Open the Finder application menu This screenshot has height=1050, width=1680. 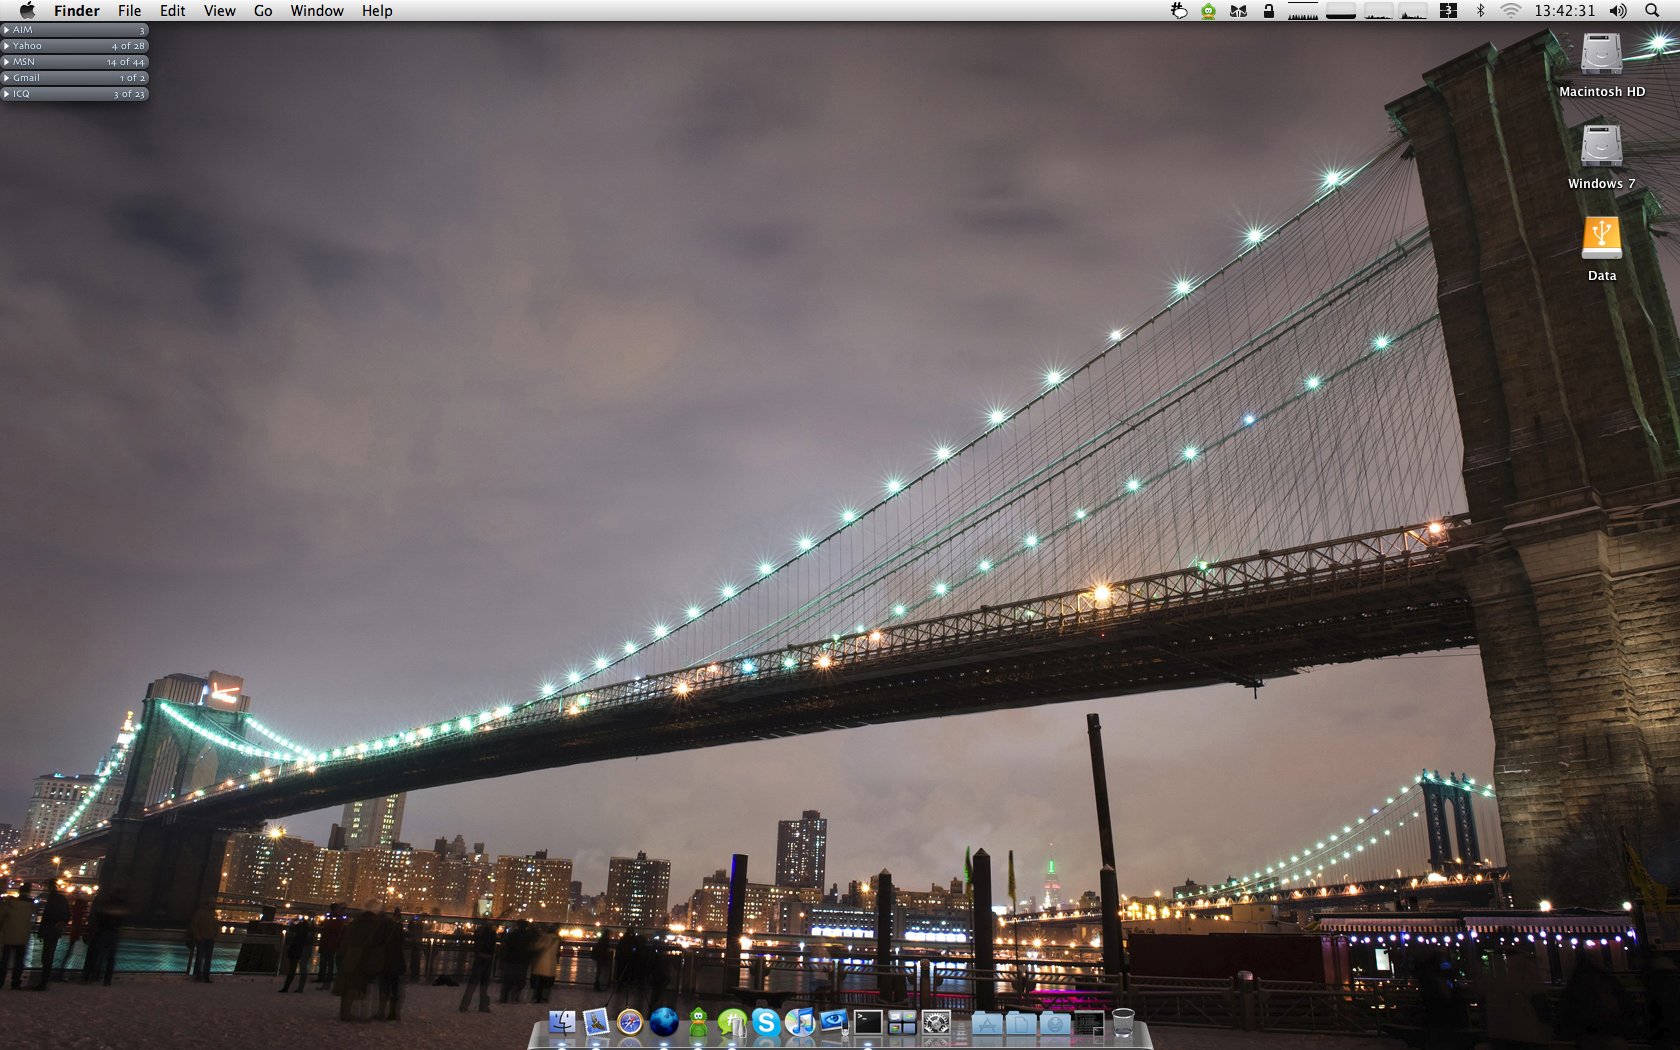[77, 11]
